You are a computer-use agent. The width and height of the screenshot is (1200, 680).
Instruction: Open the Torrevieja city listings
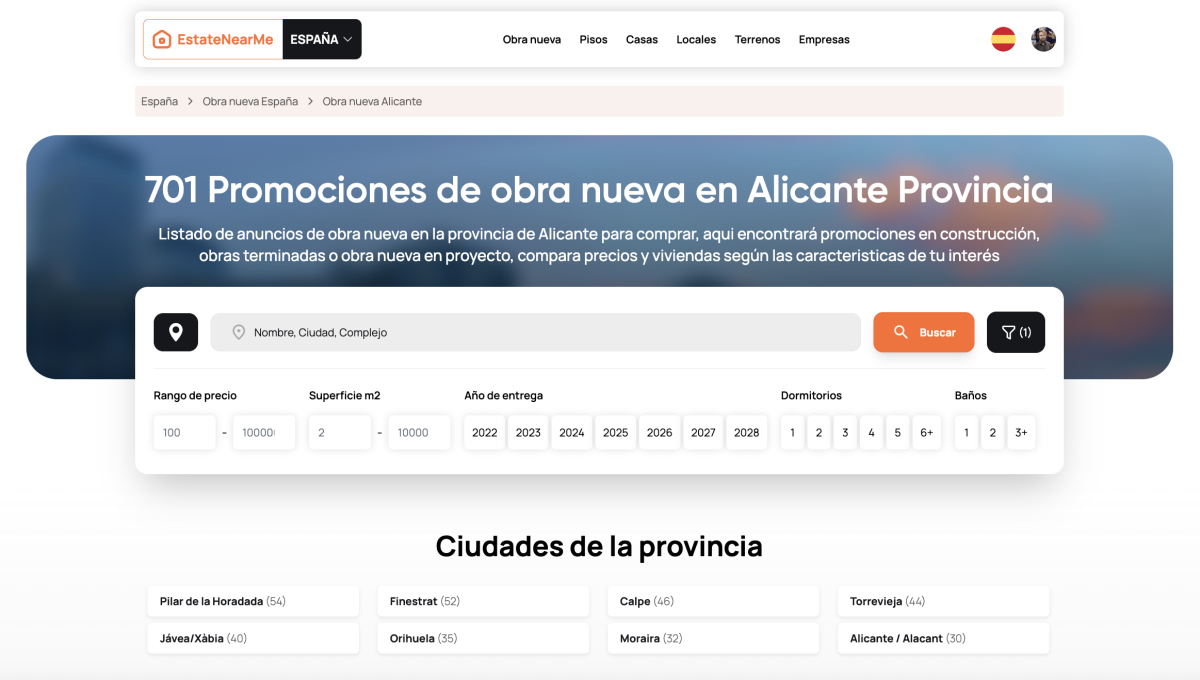(942, 601)
